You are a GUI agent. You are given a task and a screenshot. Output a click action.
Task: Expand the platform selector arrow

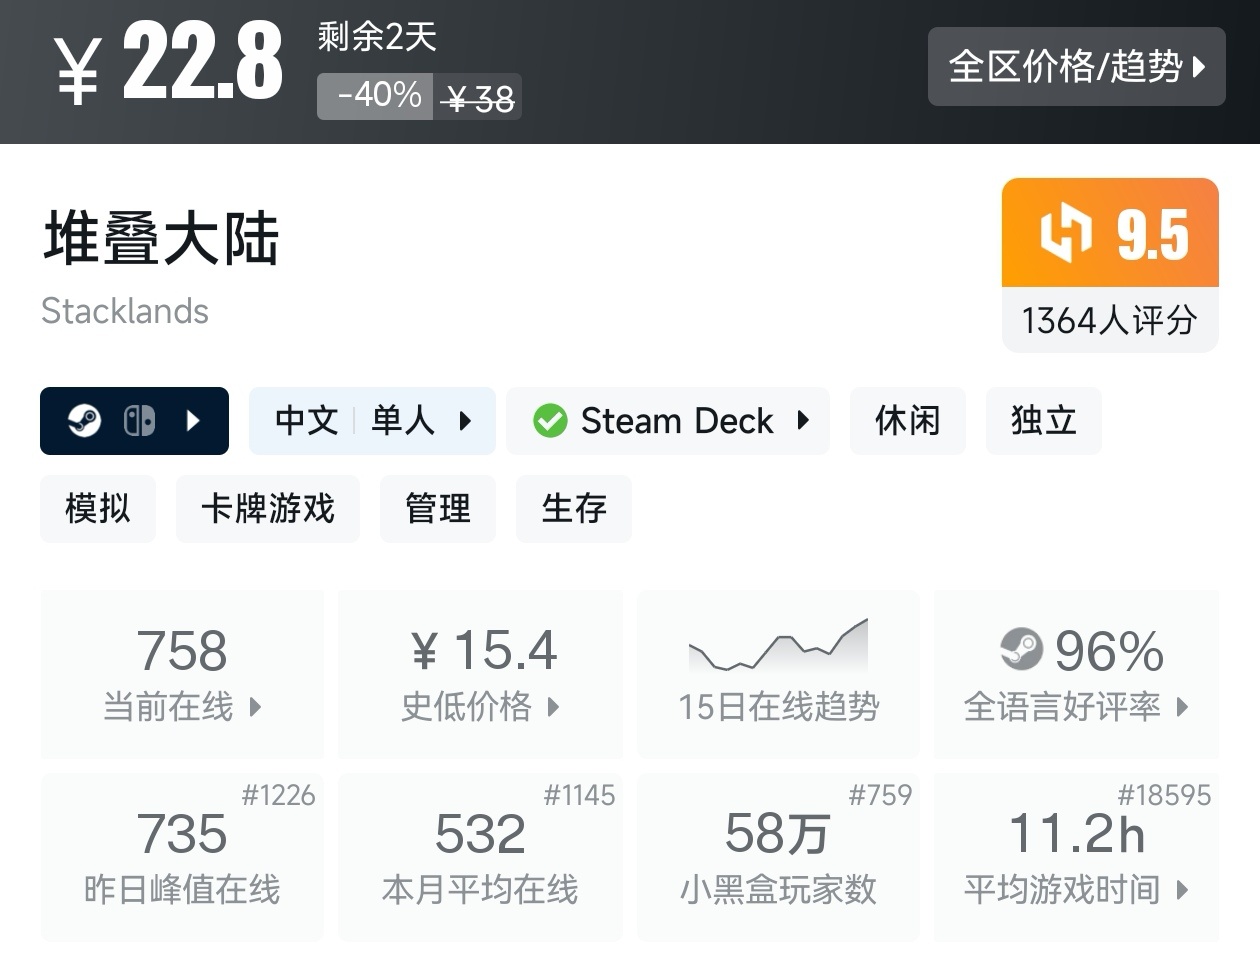coord(194,421)
